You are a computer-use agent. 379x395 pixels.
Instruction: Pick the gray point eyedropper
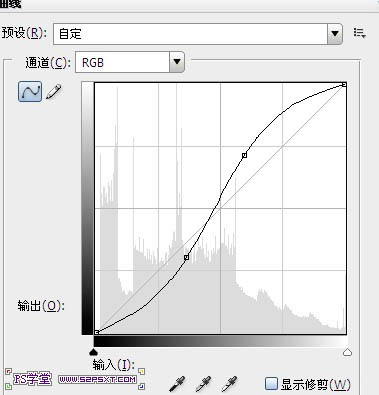203,384
